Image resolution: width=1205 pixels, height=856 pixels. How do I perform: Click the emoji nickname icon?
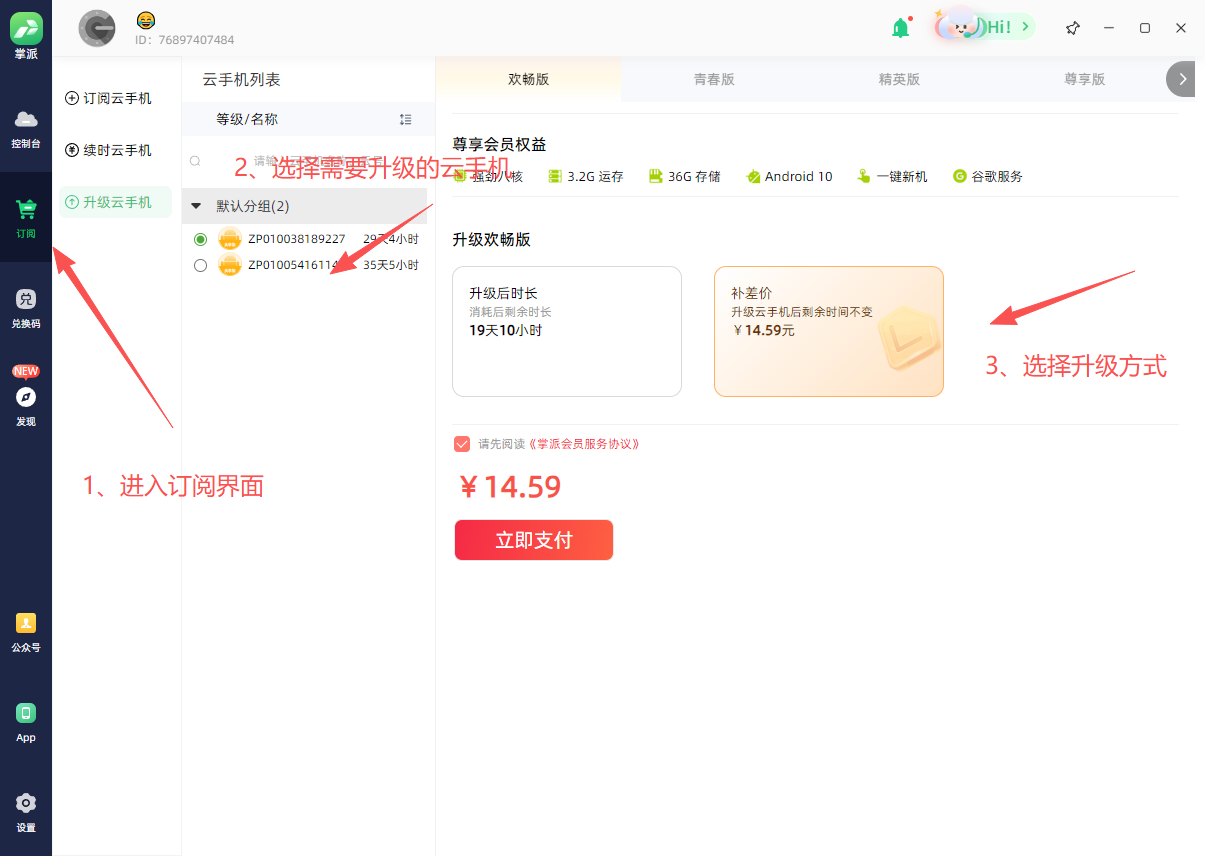(146, 19)
